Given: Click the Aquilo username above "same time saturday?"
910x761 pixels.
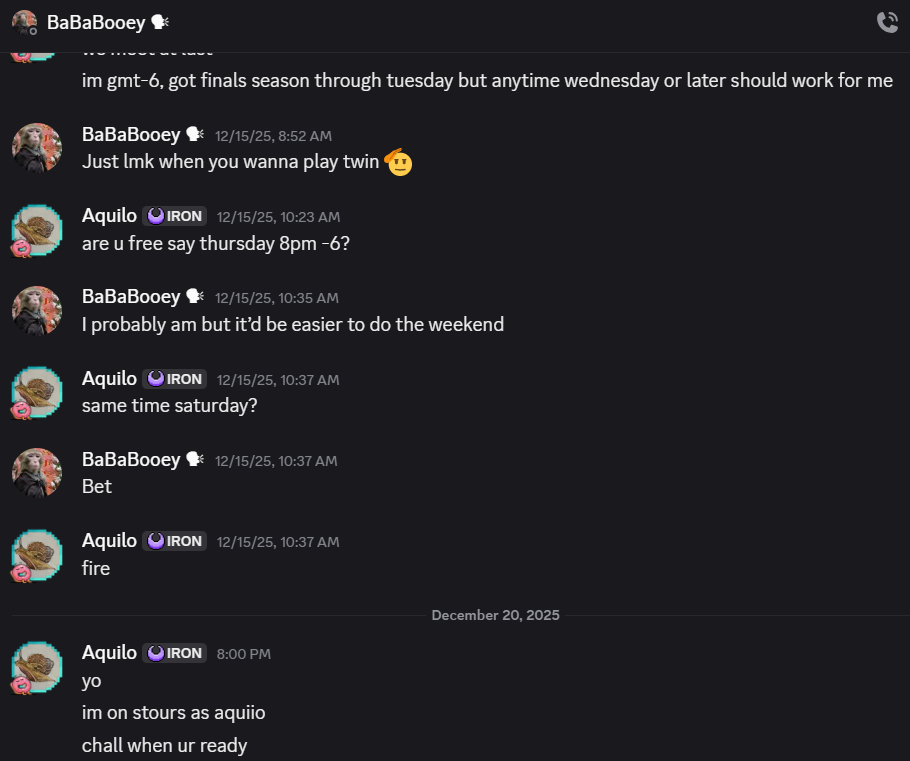Looking at the screenshot, I should (x=109, y=379).
